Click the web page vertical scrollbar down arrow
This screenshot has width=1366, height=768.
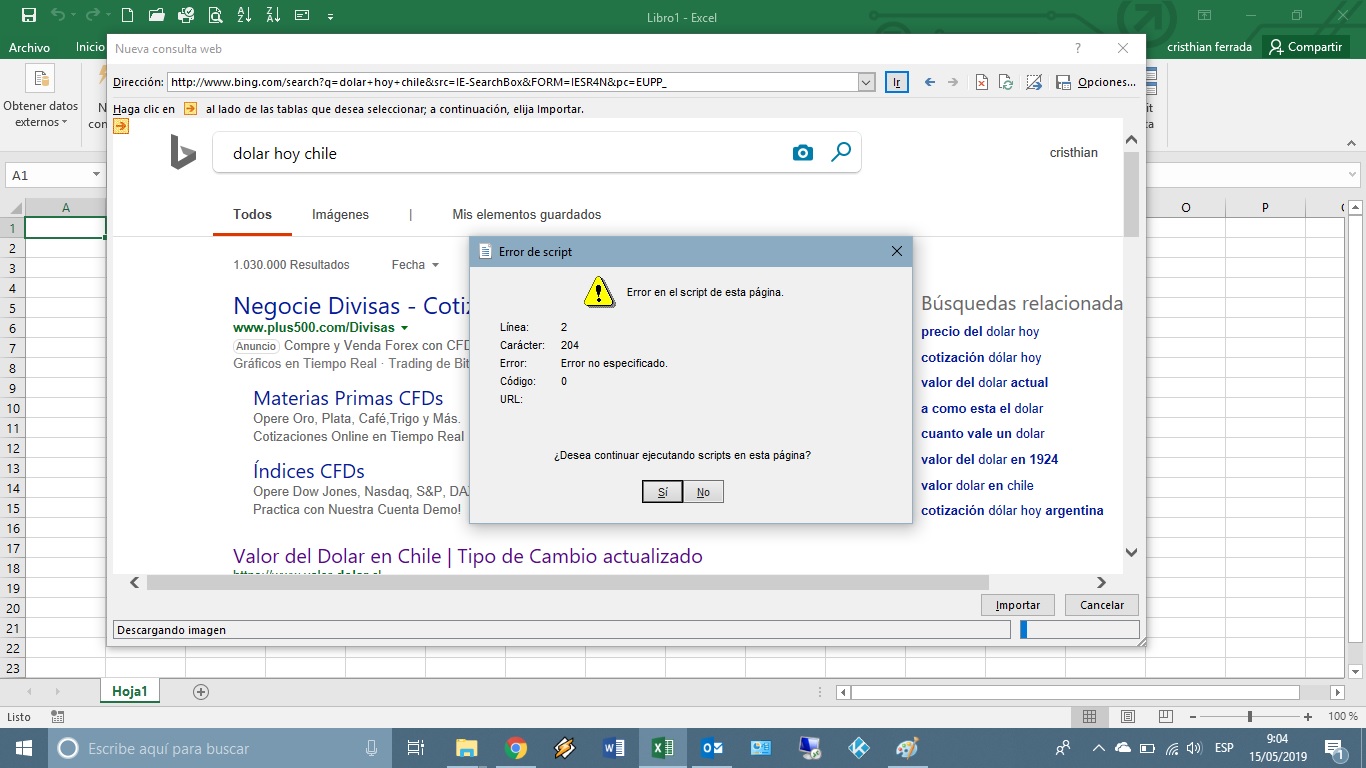1131,552
